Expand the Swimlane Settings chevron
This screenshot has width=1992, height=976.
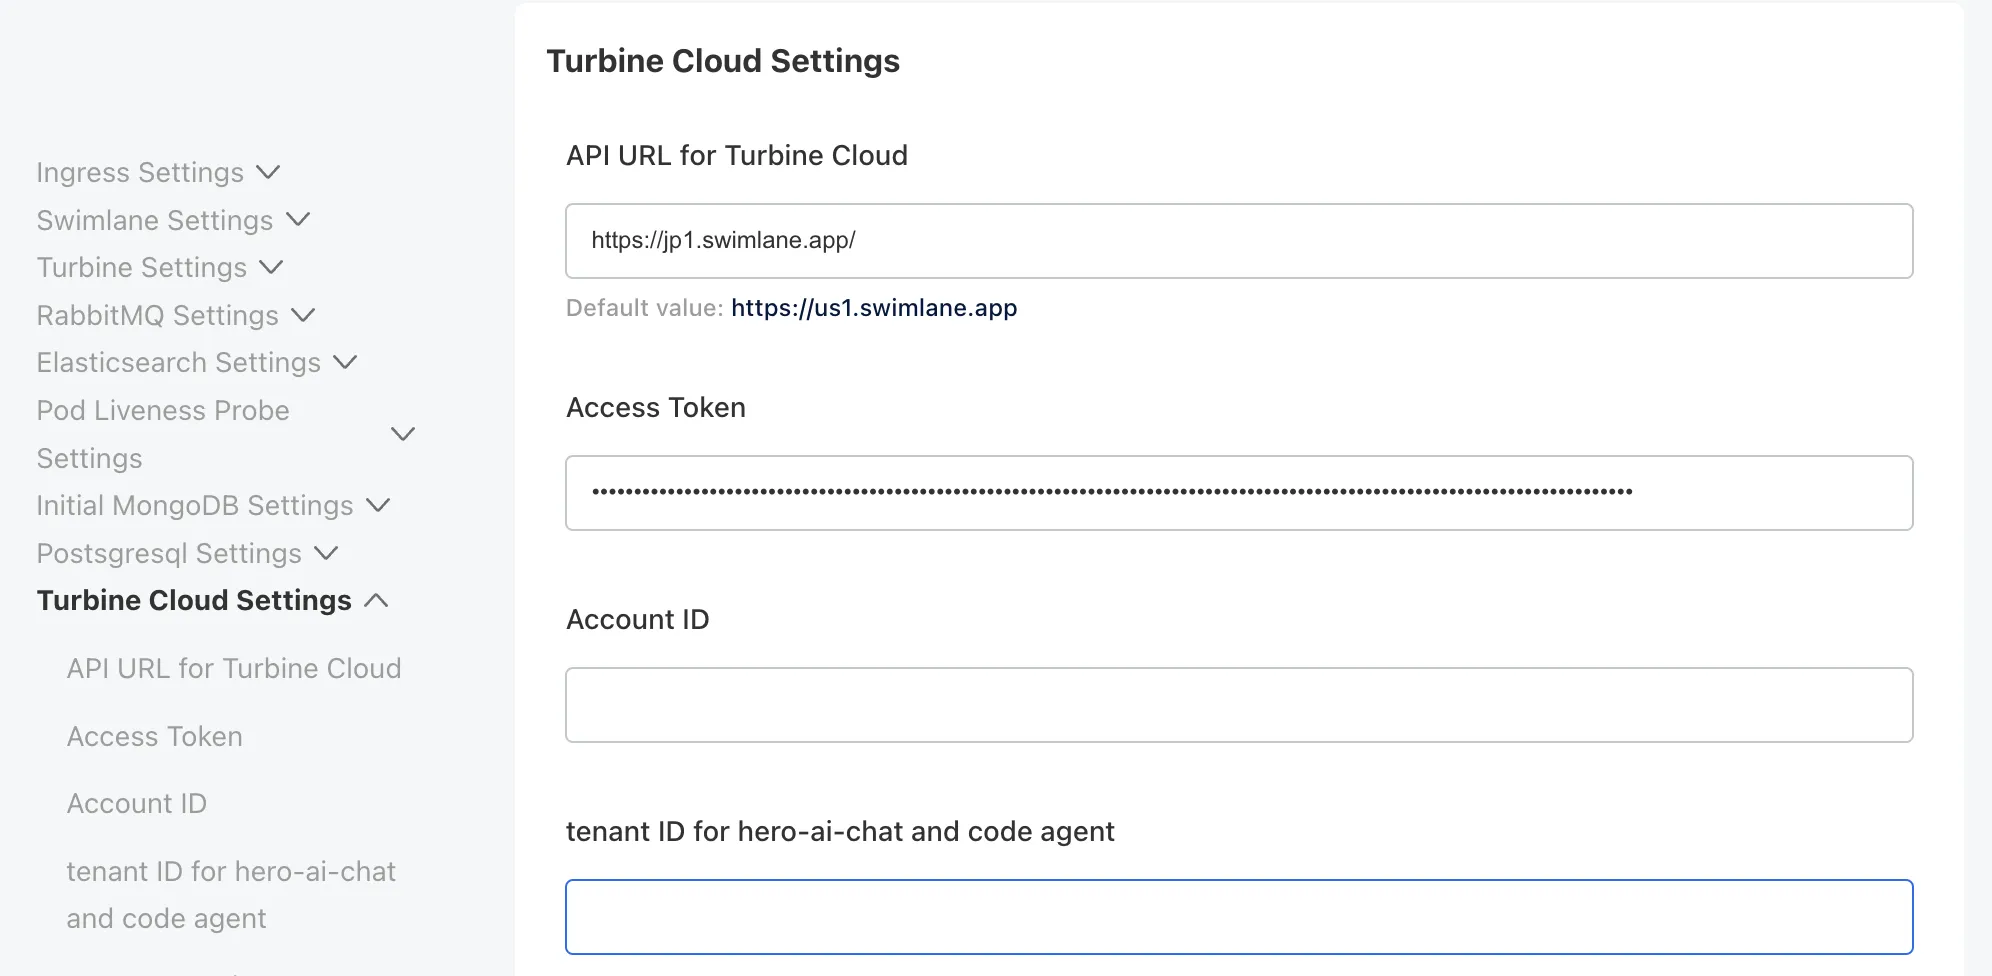click(x=298, y=219)
